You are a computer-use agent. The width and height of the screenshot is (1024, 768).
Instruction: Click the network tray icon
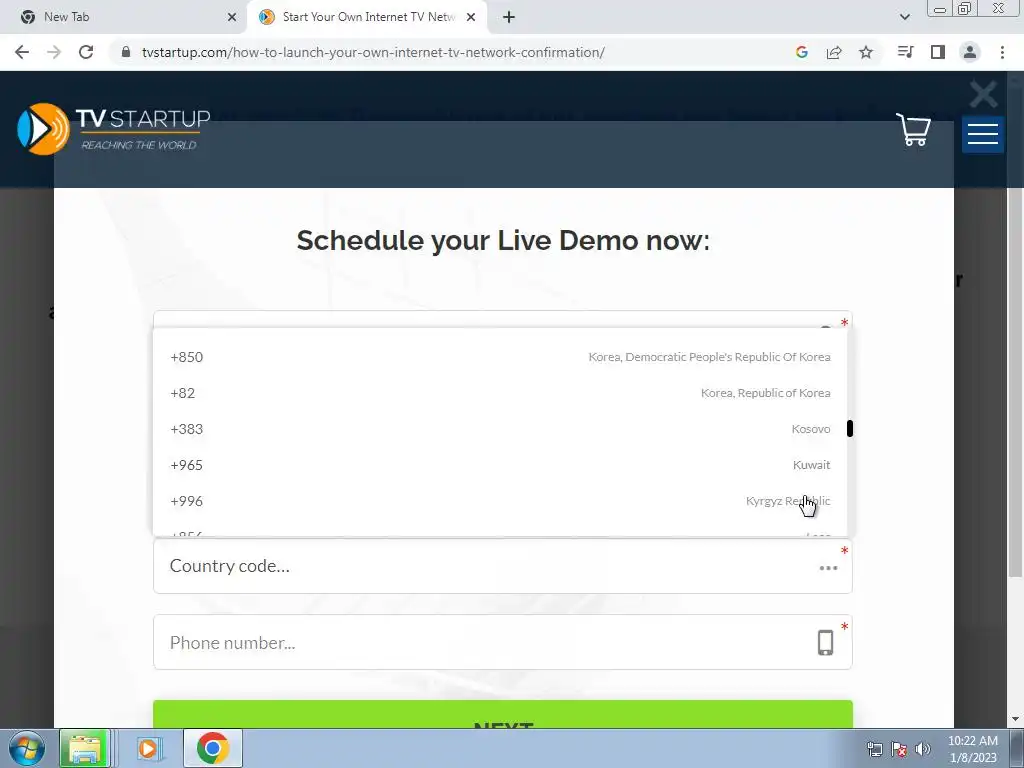[x=874, y=749]
